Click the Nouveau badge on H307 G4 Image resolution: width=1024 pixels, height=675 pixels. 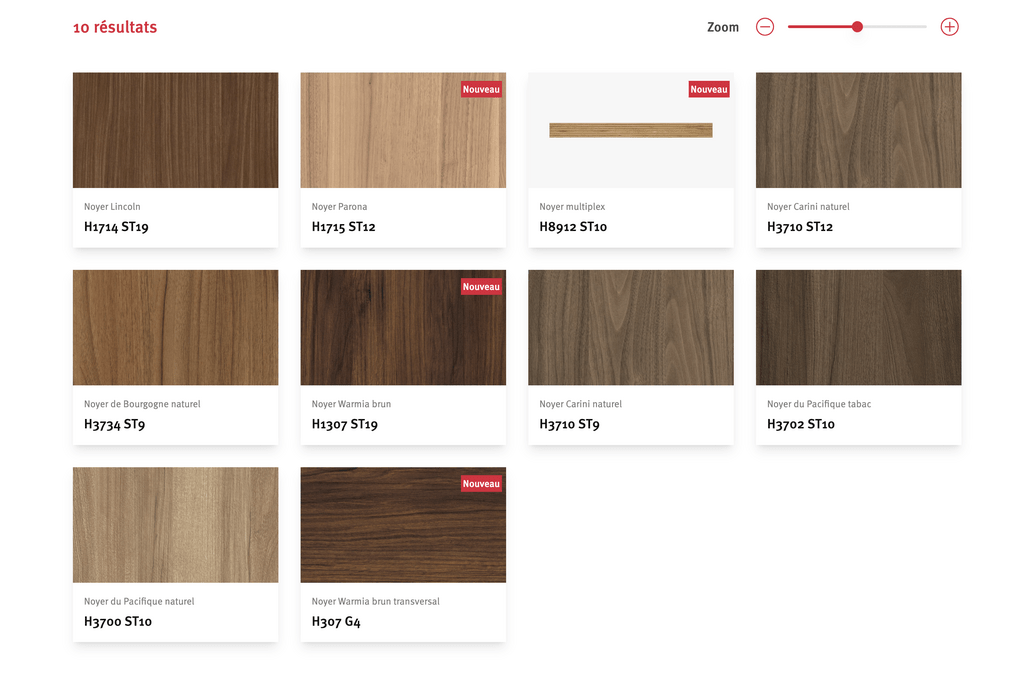[481, 484]
